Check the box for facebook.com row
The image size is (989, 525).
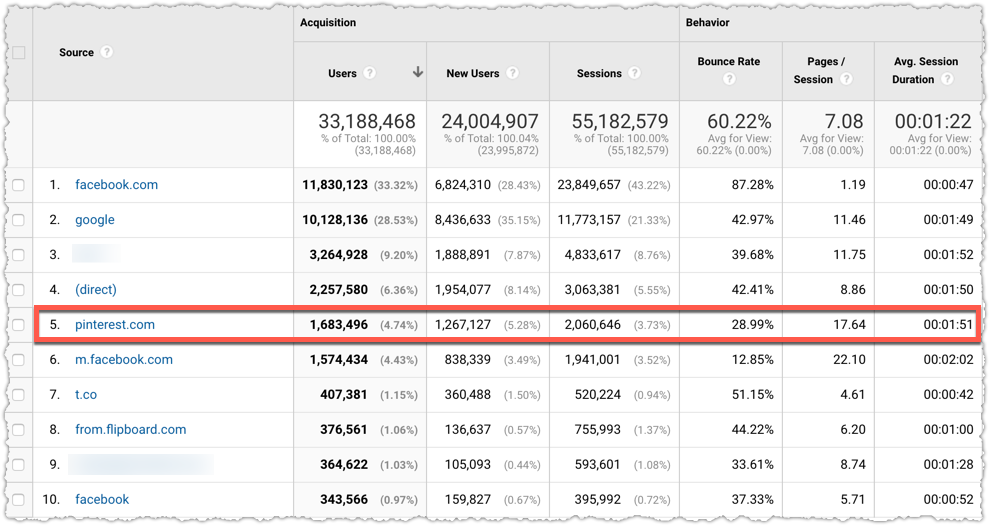point(18,185)
